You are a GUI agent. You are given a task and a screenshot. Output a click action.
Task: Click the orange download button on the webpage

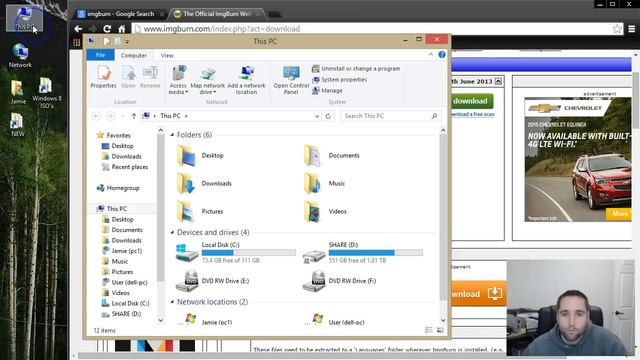(478, 293)
